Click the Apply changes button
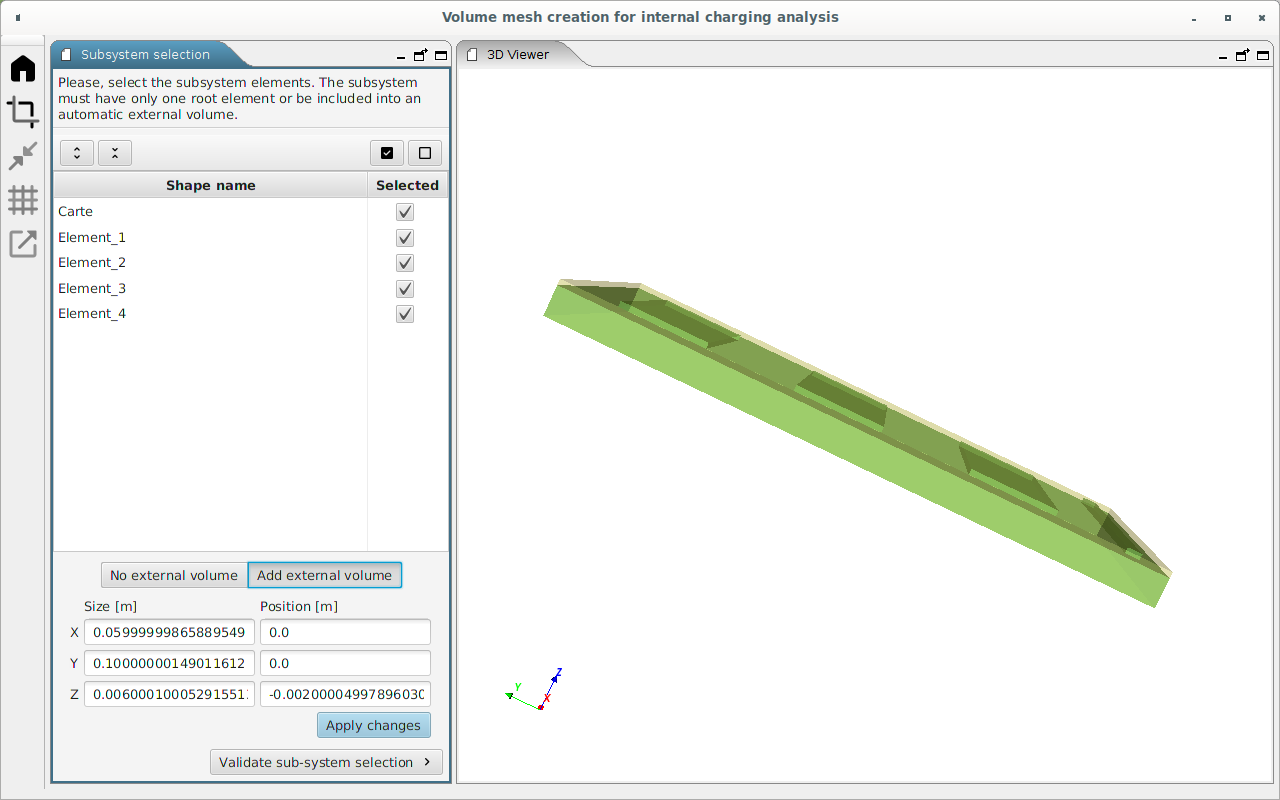Image resolution: width=1280 pixels, height=800 pixels. pos(373,726)
